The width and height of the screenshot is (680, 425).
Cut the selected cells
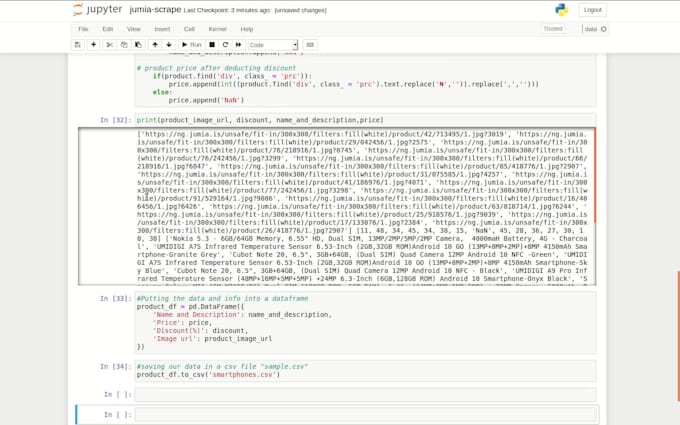tap(110, 45)
